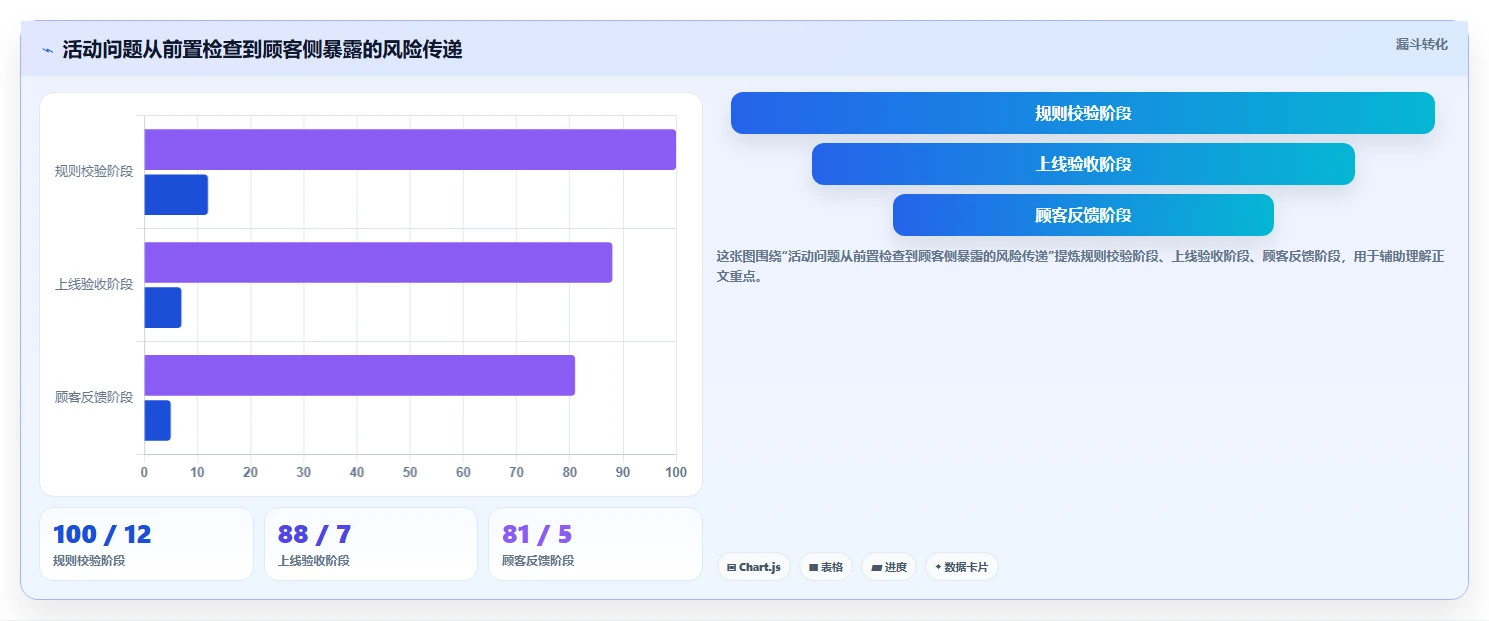Click the Chart.js tag chip

[x=754, y=567]
